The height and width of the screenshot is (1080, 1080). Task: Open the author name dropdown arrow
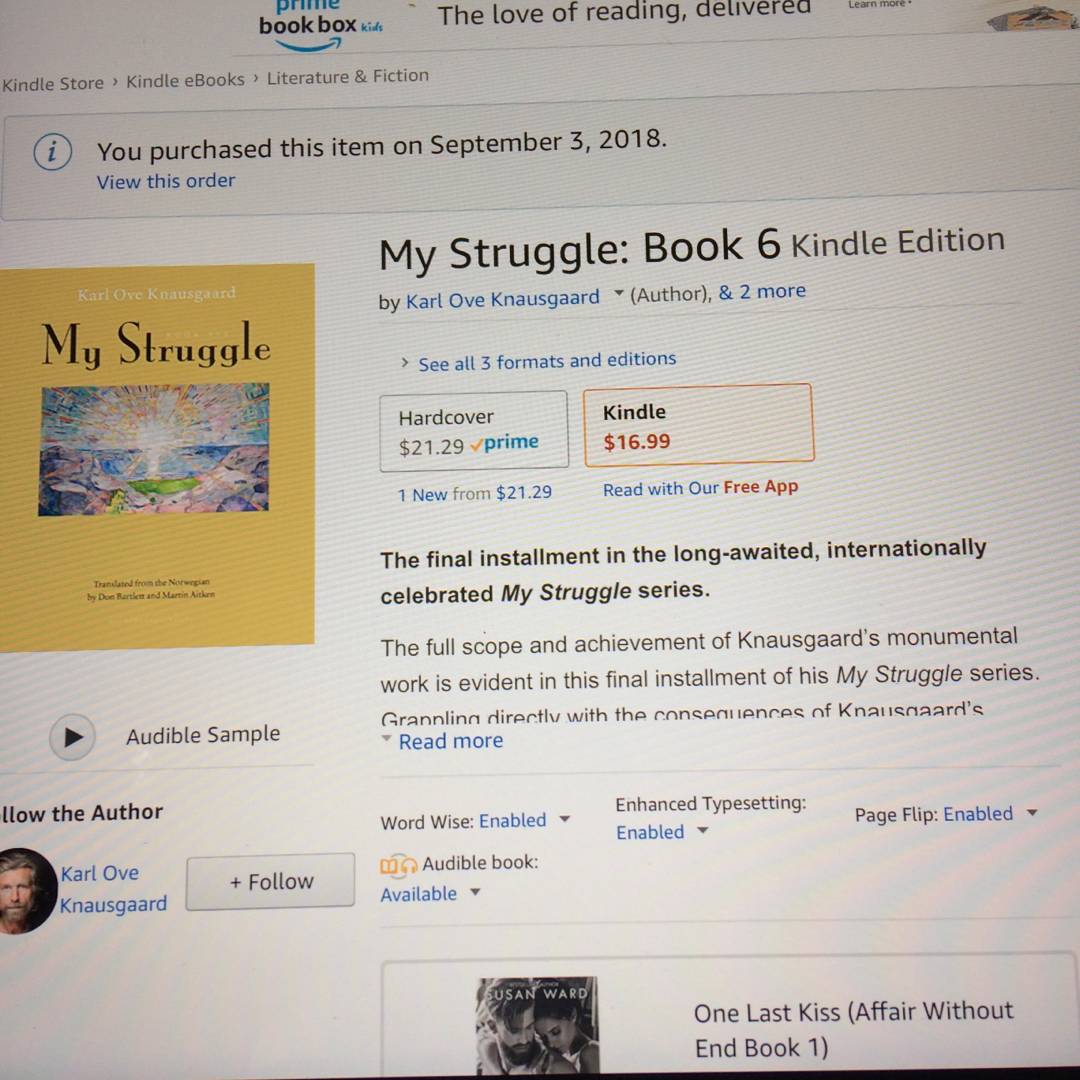[x=618, y=294]
